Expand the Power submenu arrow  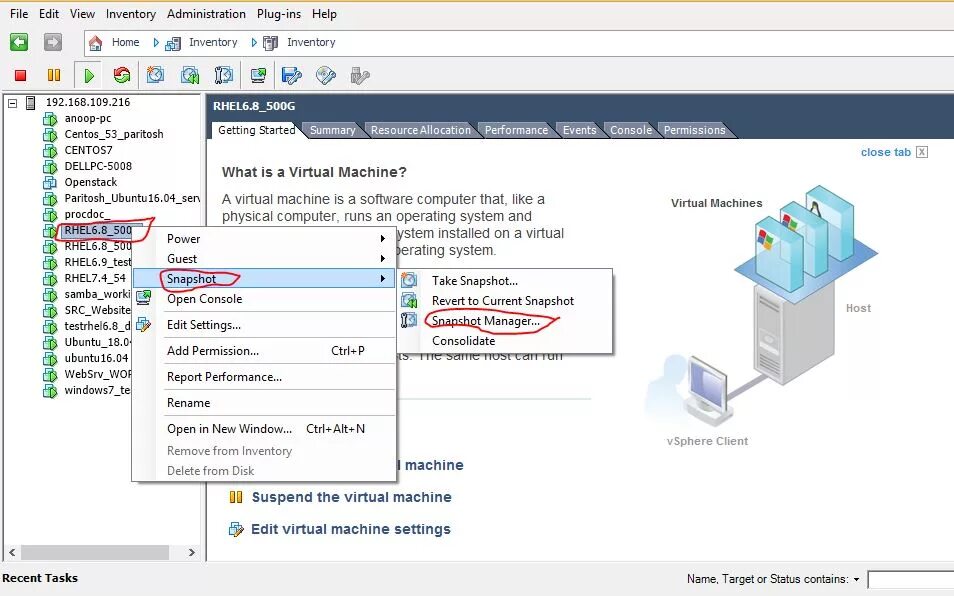coord(383,238)
